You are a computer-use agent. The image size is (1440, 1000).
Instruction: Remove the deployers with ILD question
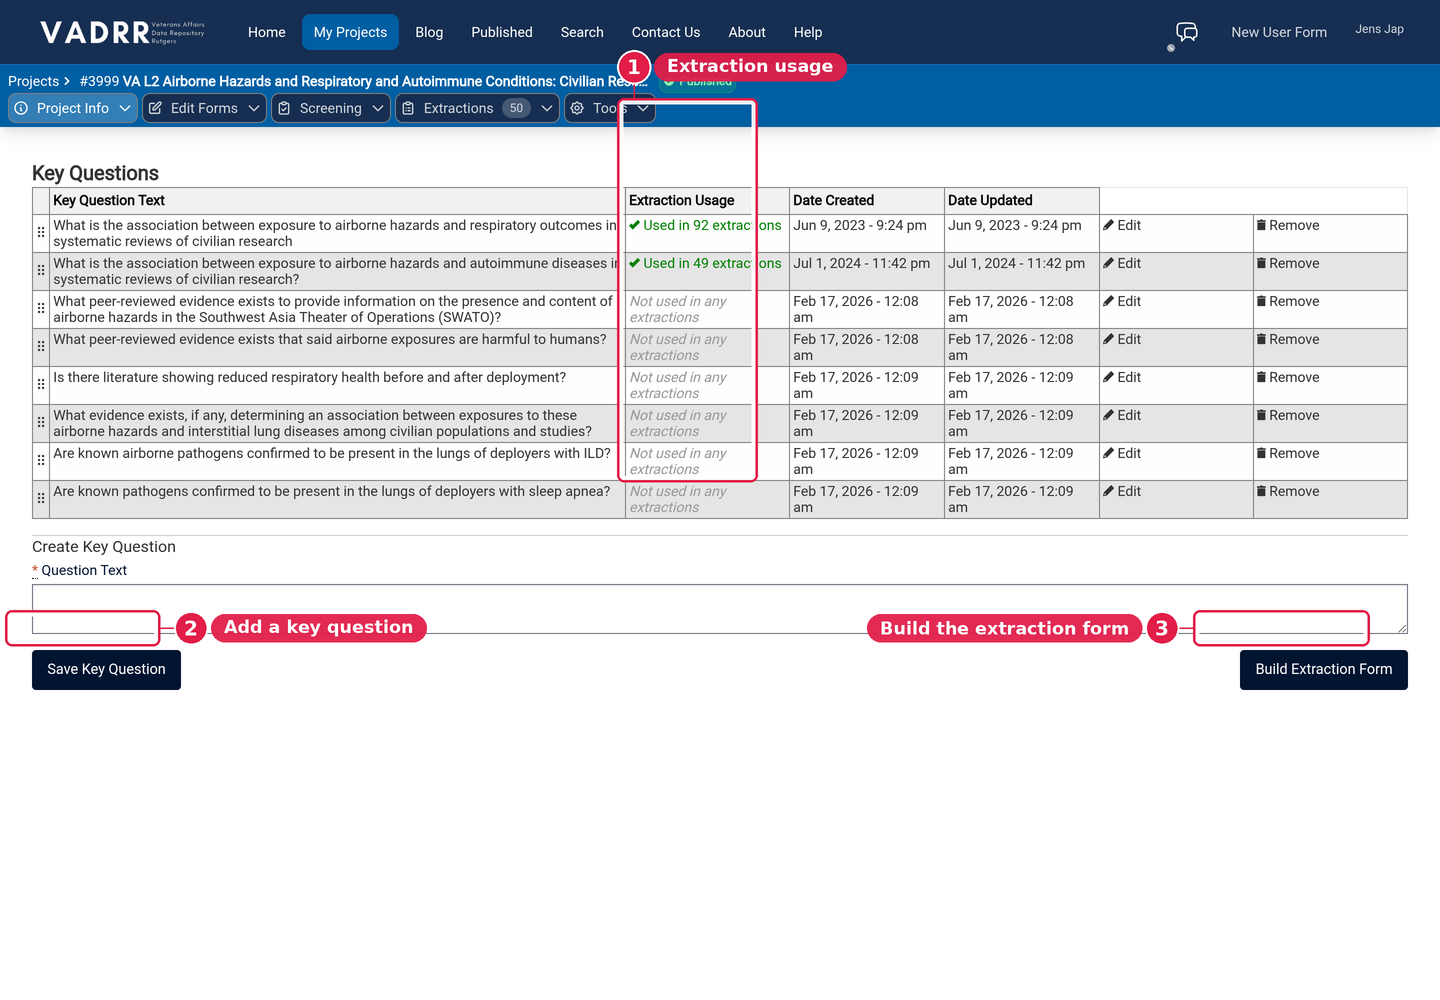pyautogui.click(x=1288, y=453)
